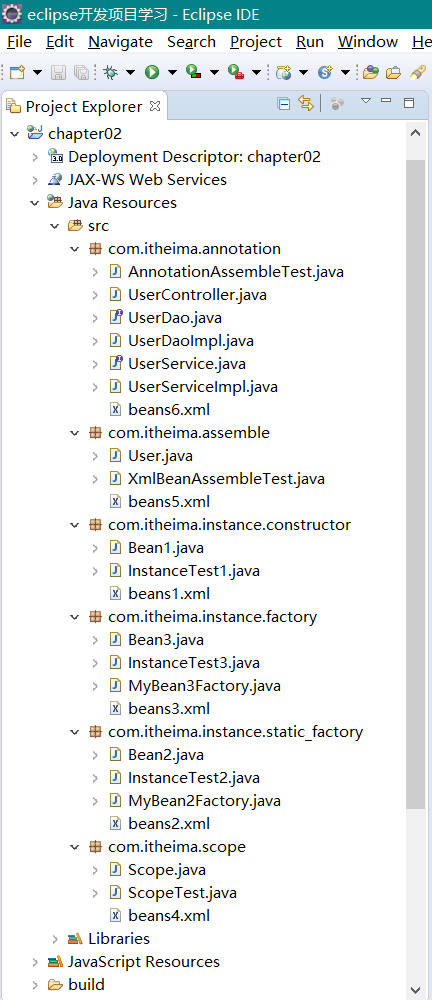Open the Edit menu
Image resolution: width=432 pixels, height=1000 pixels.
(x=60, y=42)
